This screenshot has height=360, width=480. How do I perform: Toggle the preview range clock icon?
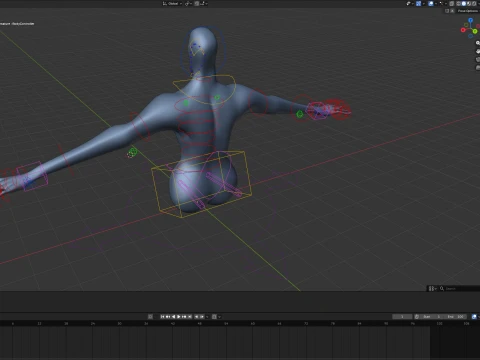[x=416, y=317]
